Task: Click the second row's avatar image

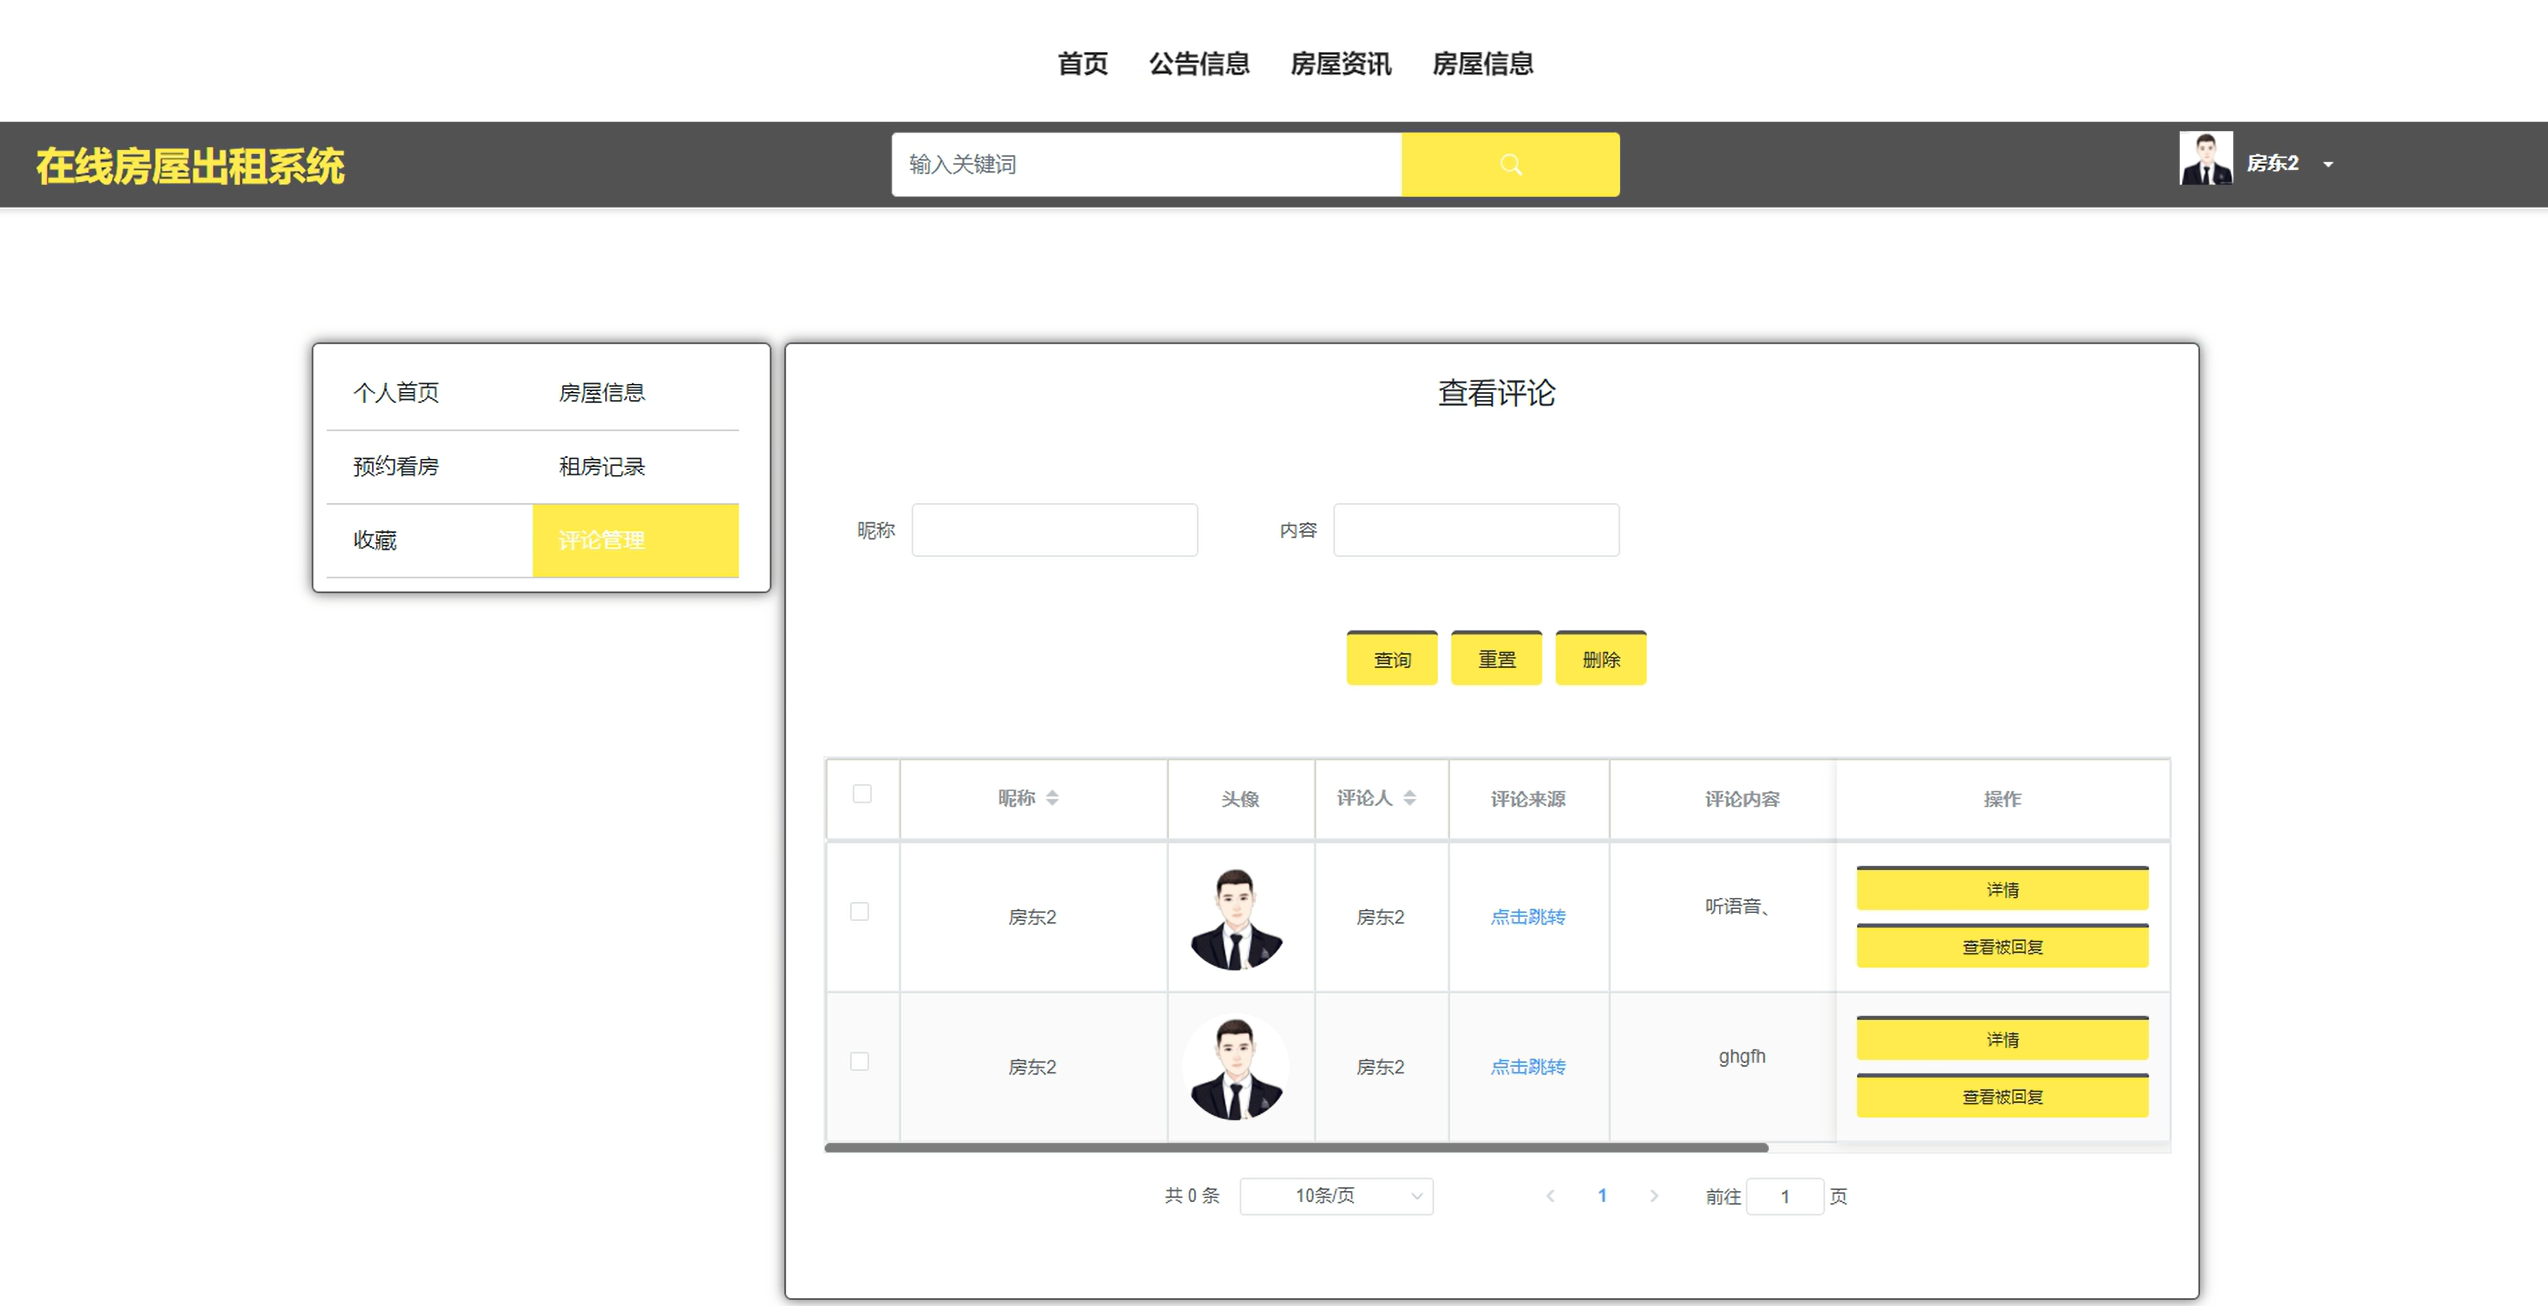Action: (x=1236, y=1067)
